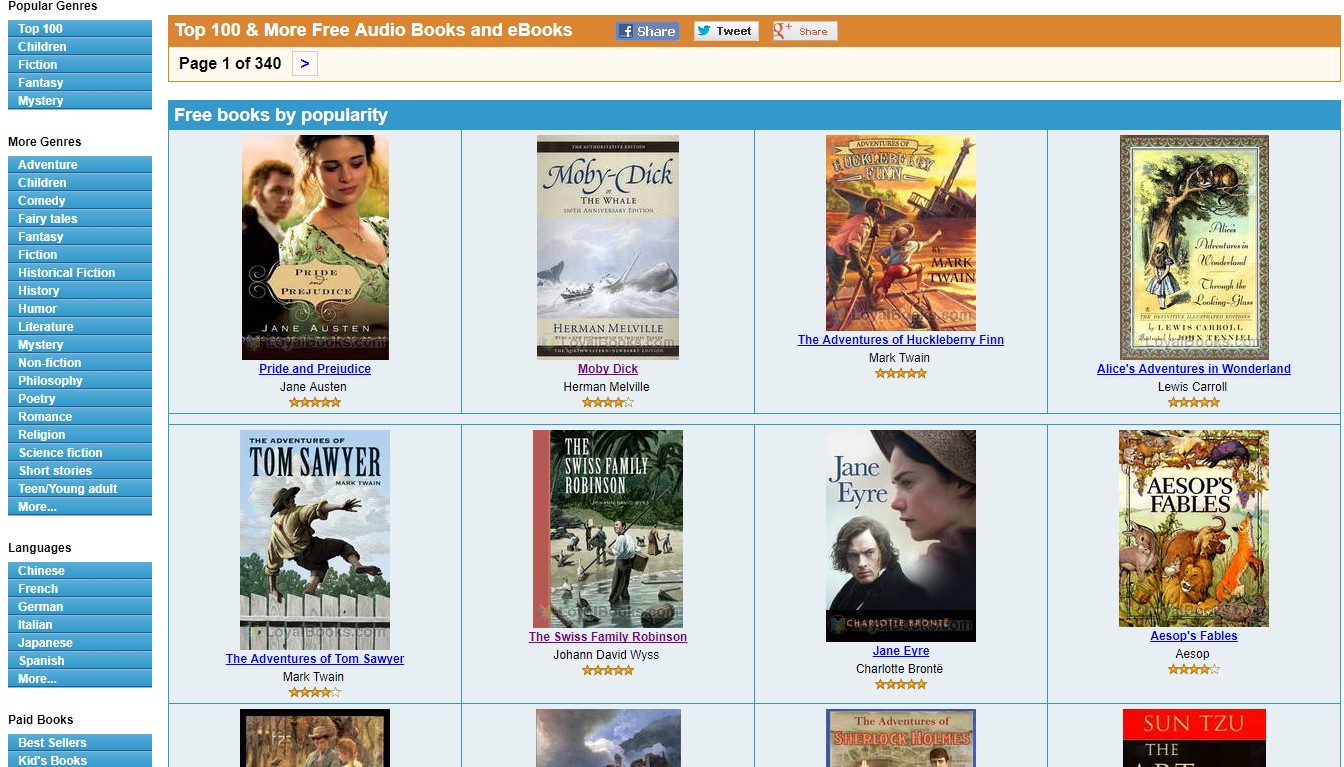
Task: Open Alice's Adventures in Wonderland link
Action: [x=1194, y=369]
